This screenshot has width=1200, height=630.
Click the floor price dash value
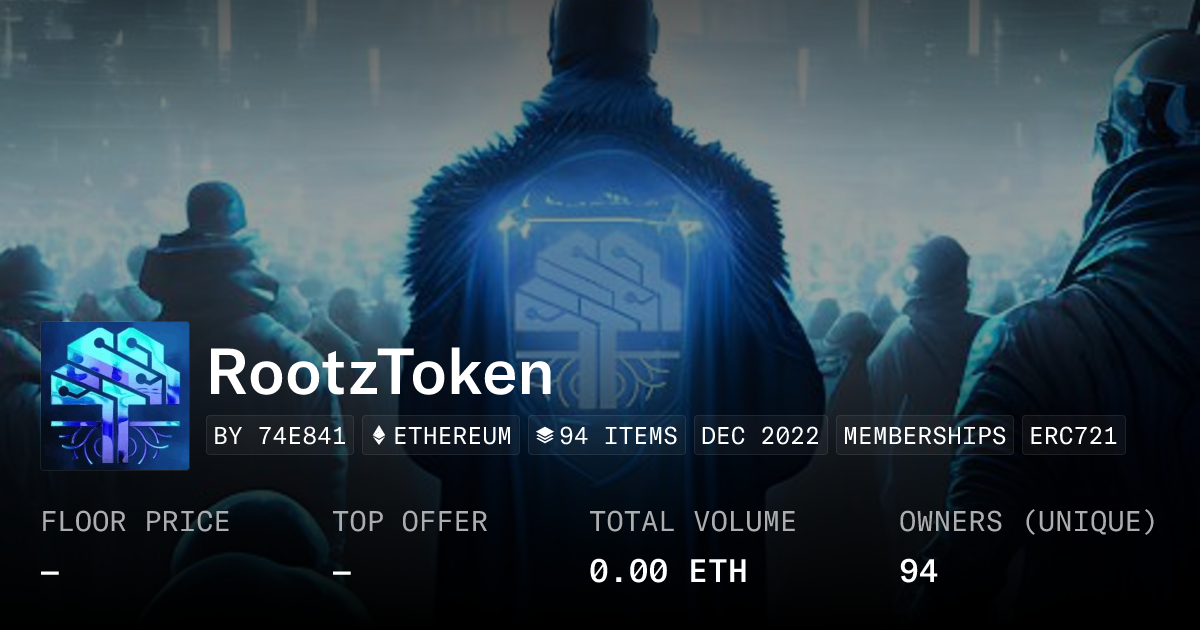pyautogui.click(x=50, y=573)
